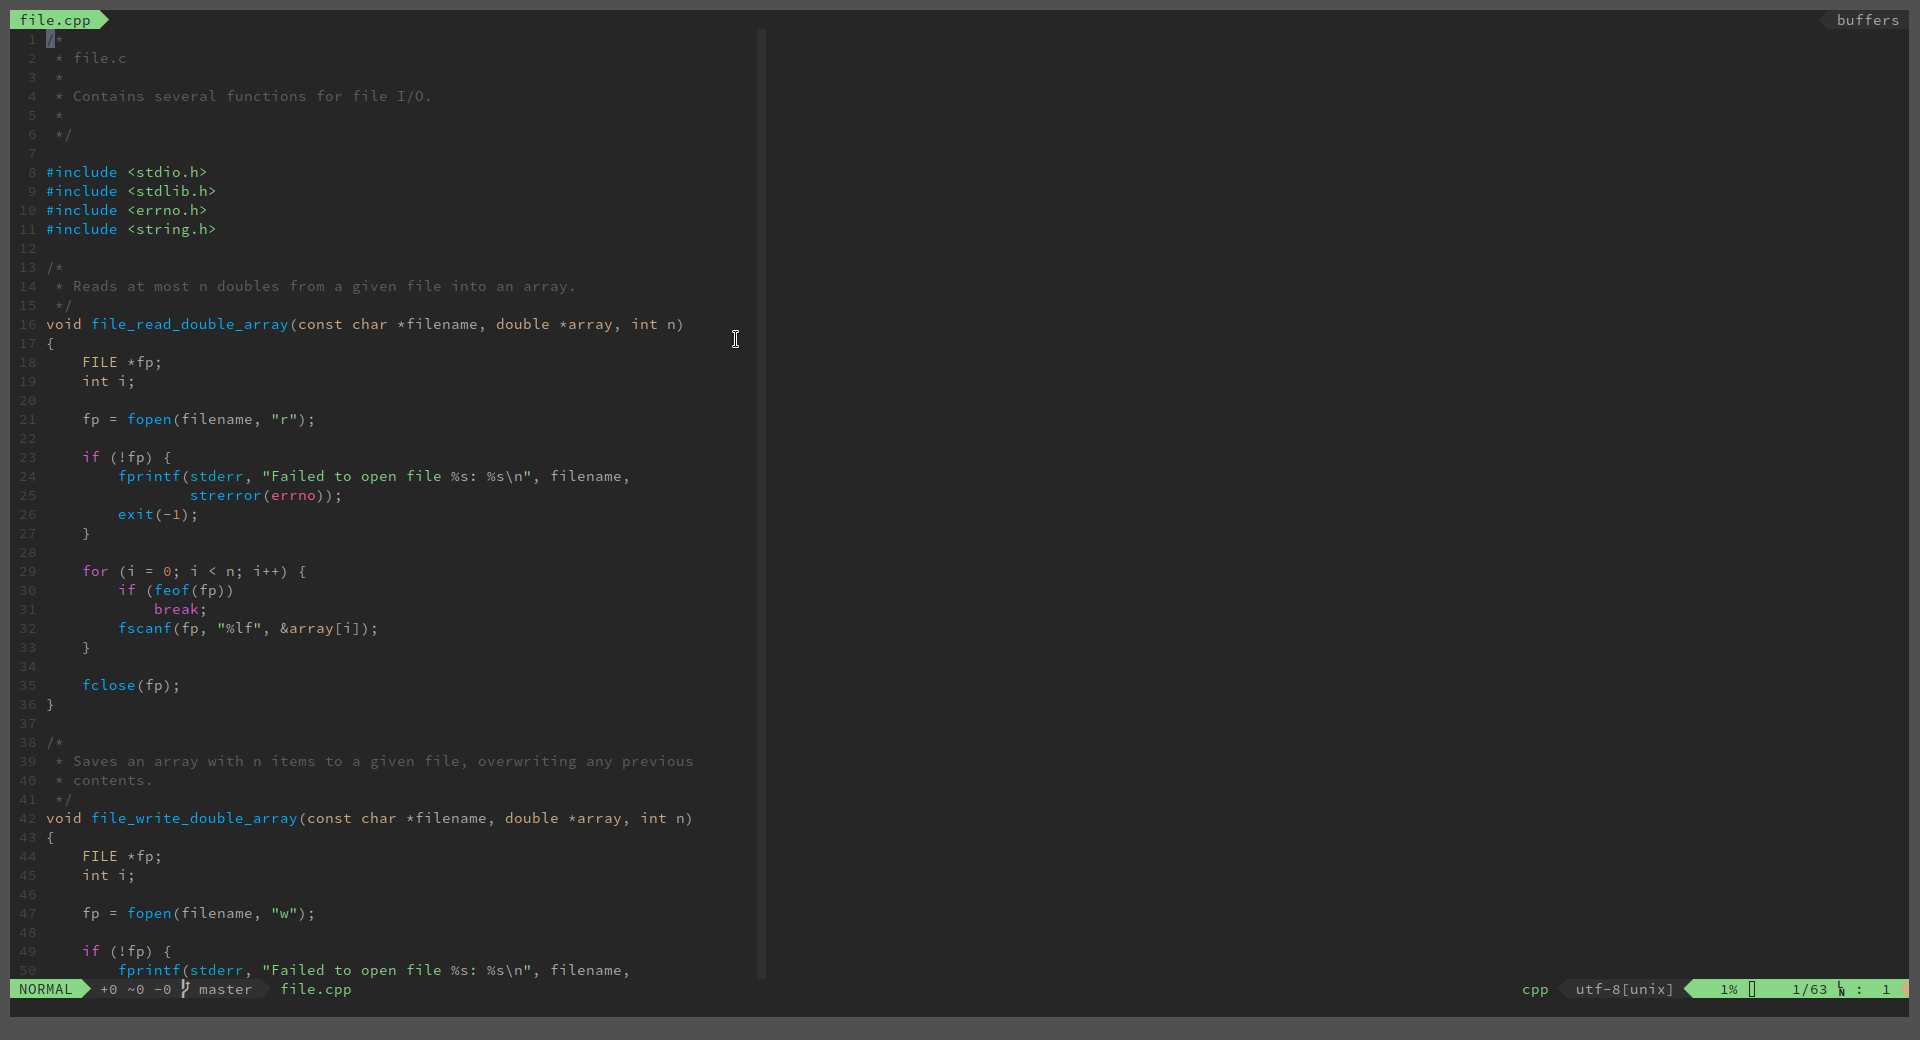Click the 1/63 line position indicator

[x=1809, y=989]
